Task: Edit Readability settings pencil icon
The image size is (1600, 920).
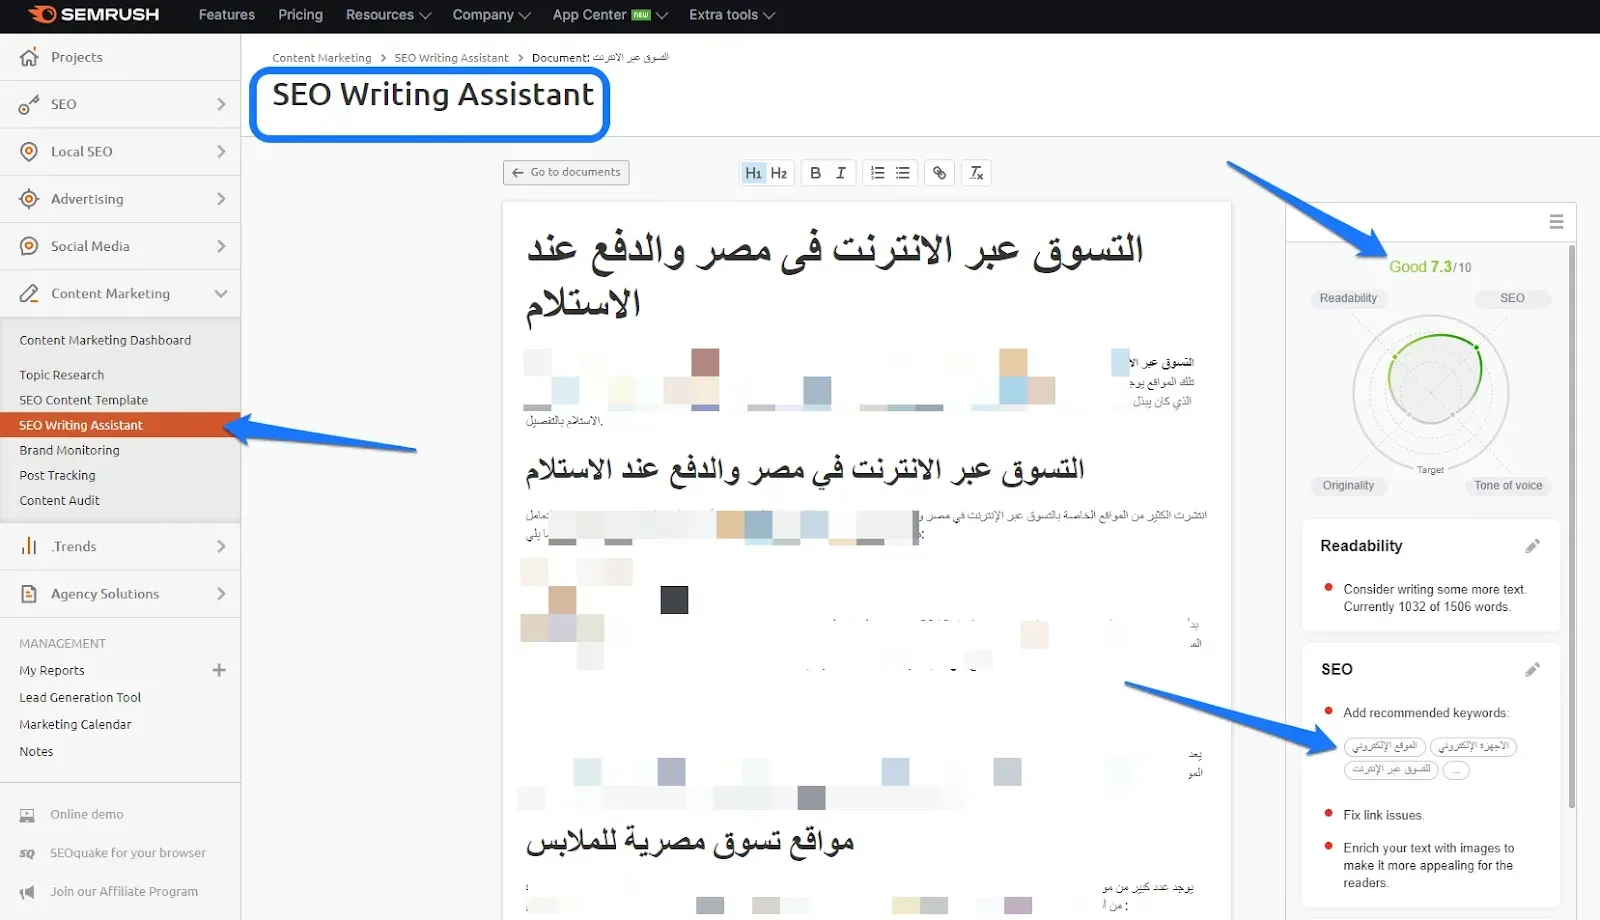Action: tap(1532, 546)
